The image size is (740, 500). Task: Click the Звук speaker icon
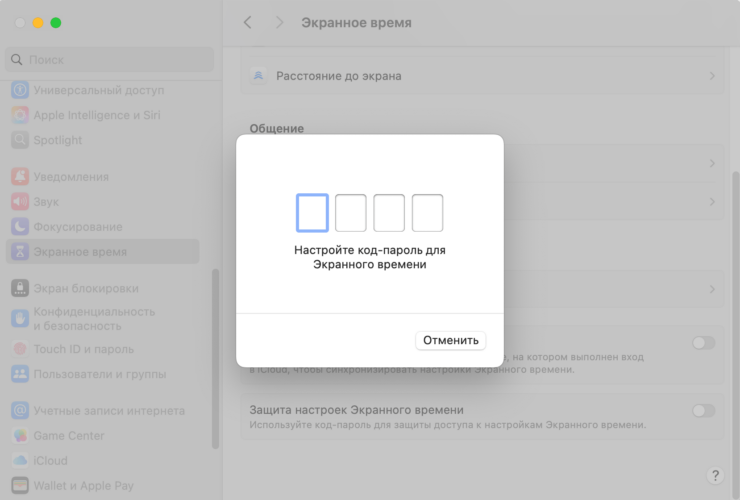pyautogui.click(x=20, y=202)
